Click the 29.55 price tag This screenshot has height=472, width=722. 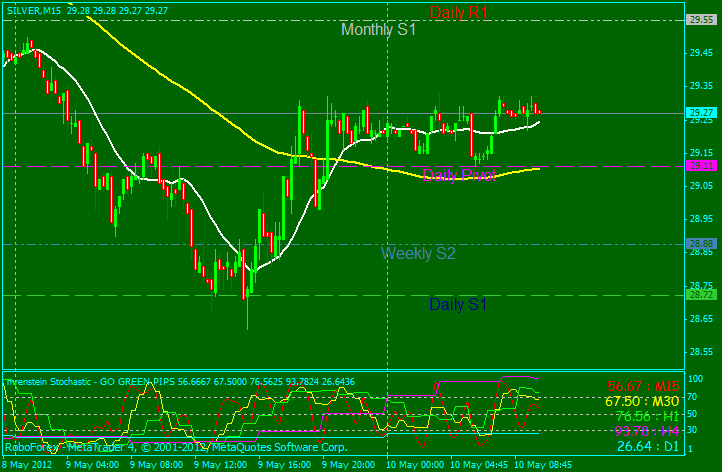pos(701,19)
